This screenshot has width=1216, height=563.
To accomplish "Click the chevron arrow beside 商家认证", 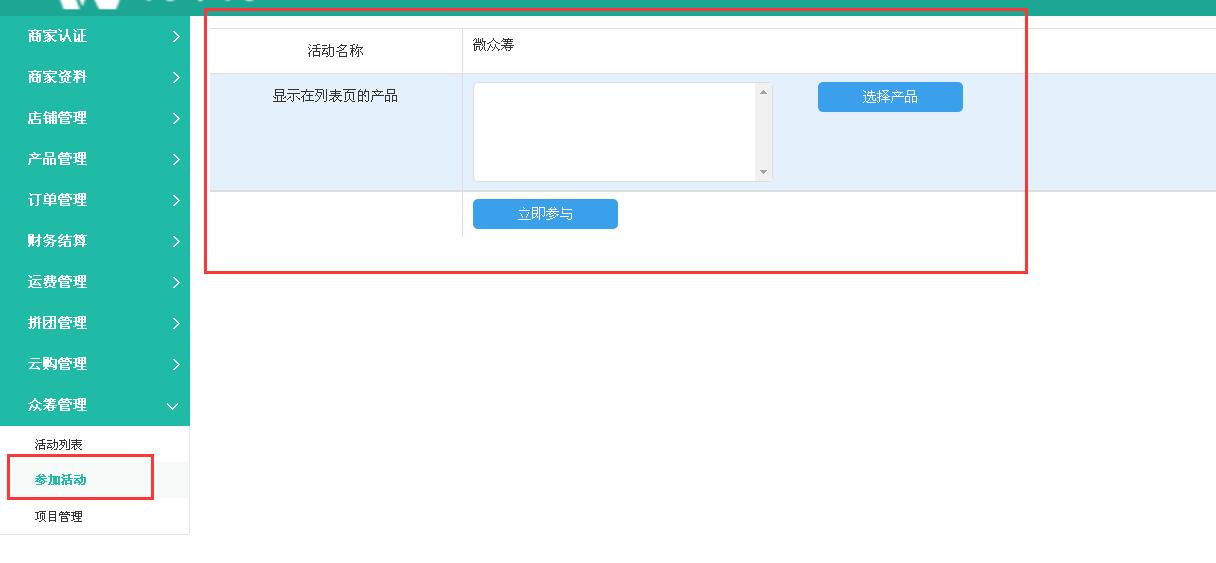I will tap(176, 37).
